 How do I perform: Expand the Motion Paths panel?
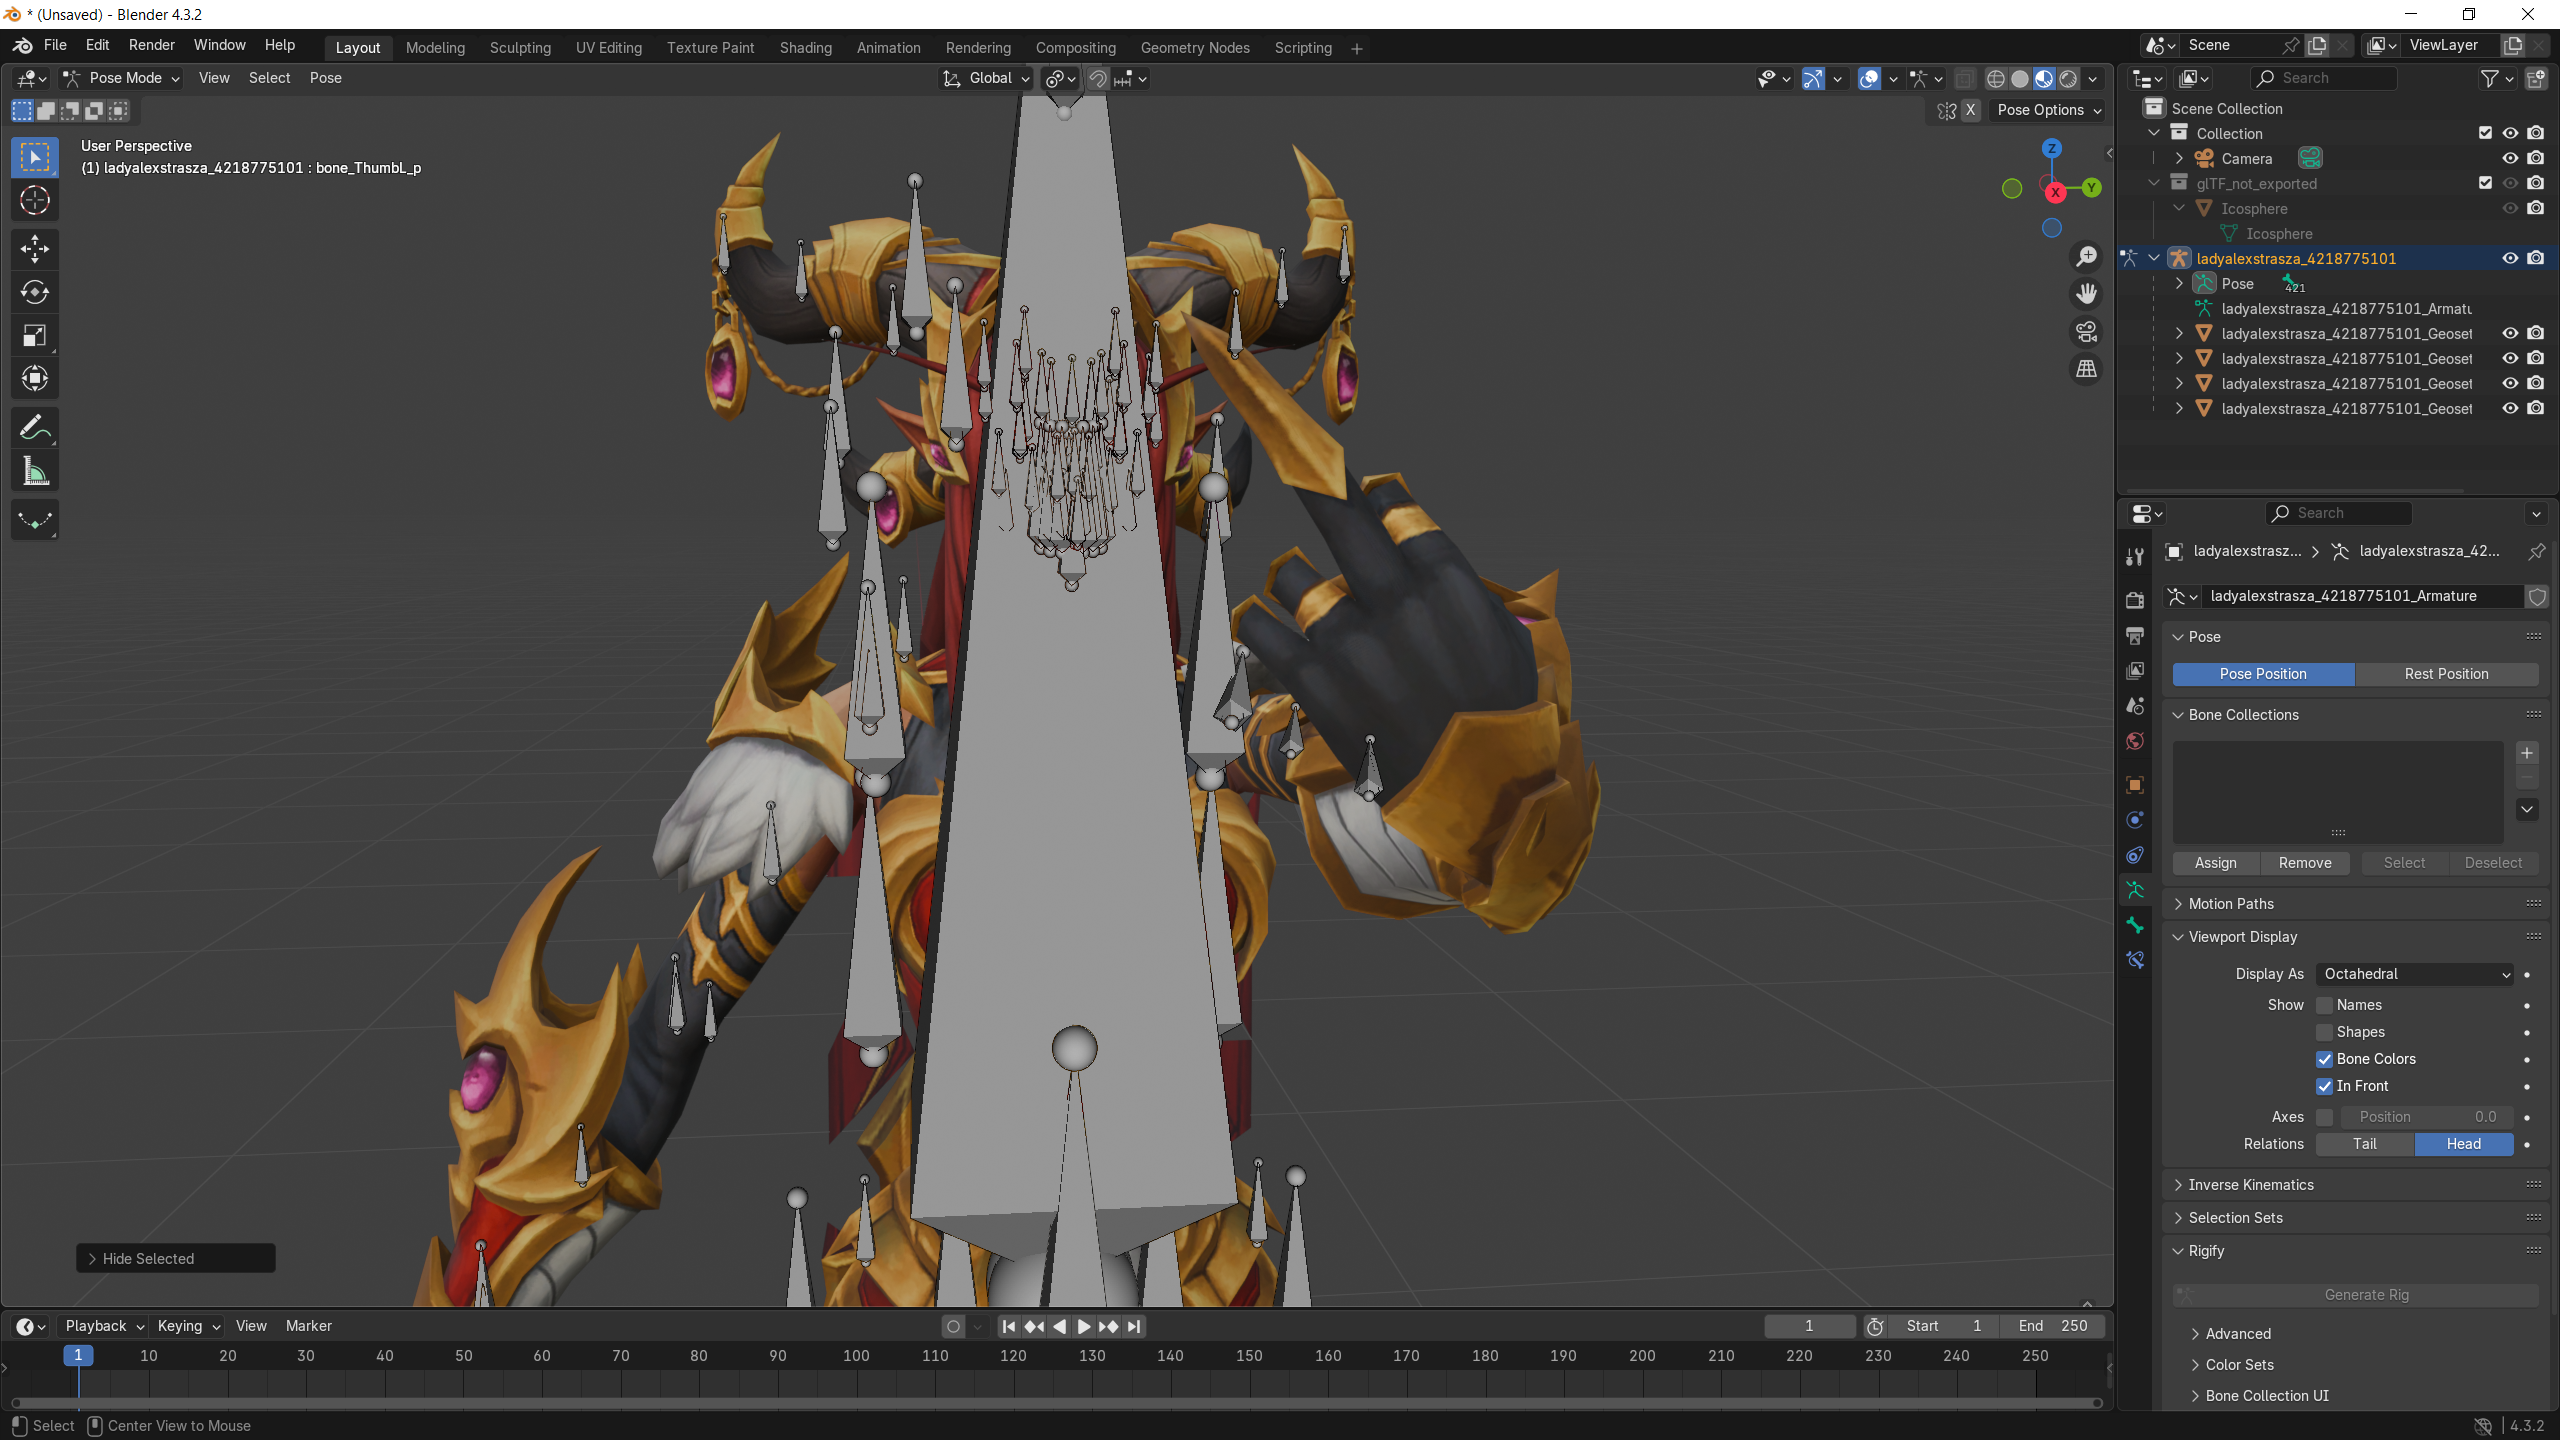point(2230,904)
